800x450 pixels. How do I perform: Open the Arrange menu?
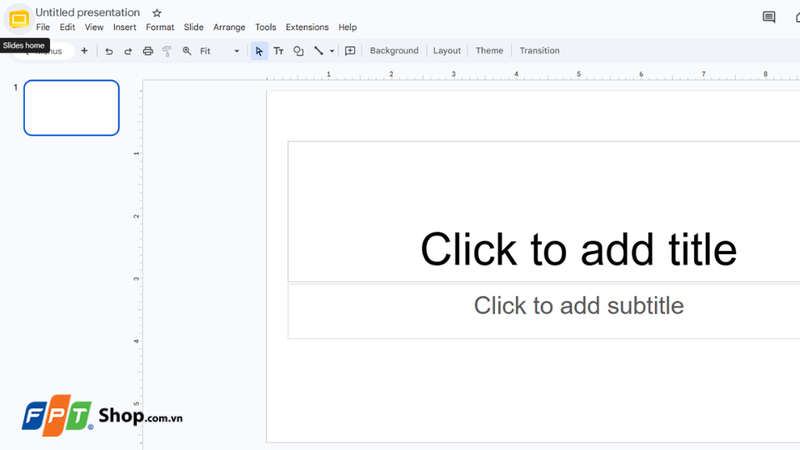pyautogui.click(x=229, y=27)
